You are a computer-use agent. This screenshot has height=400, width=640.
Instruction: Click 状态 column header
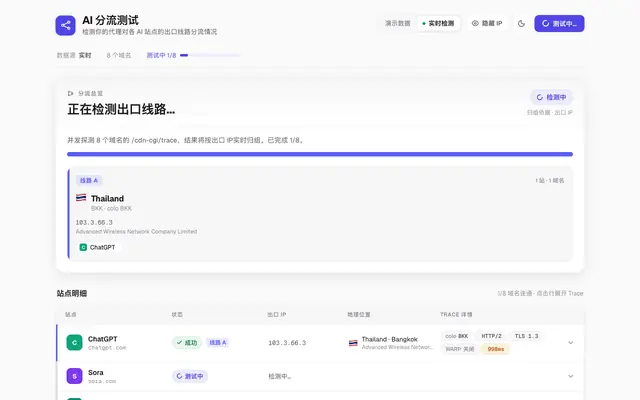[177, 315]
